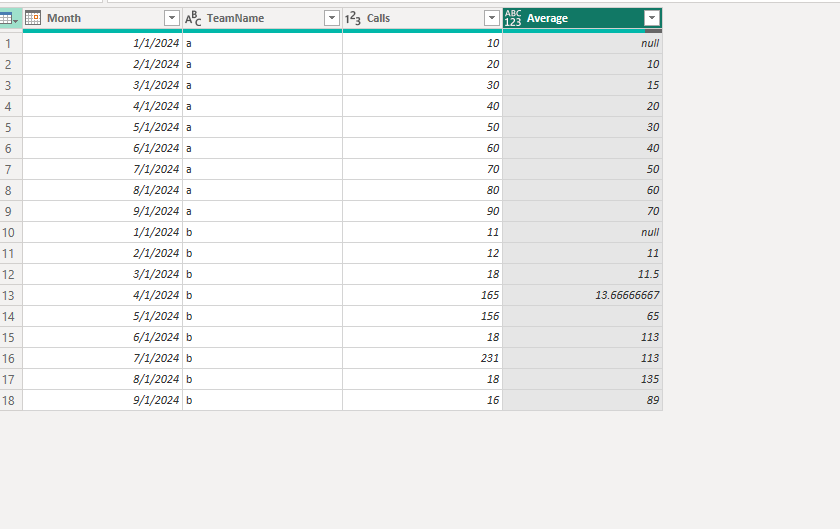Click the date type icon of Month column
The height and width of the screenshot is (529, 840).
point(33,18)
